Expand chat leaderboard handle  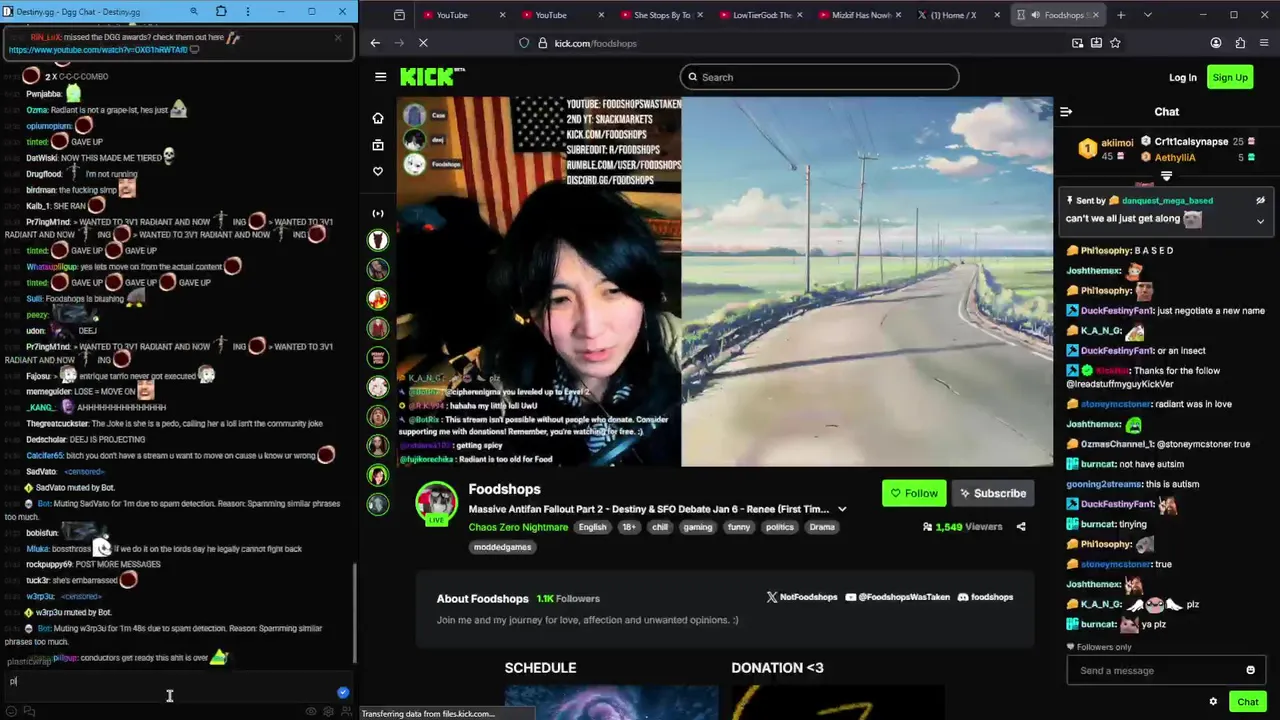(1166, 176)
